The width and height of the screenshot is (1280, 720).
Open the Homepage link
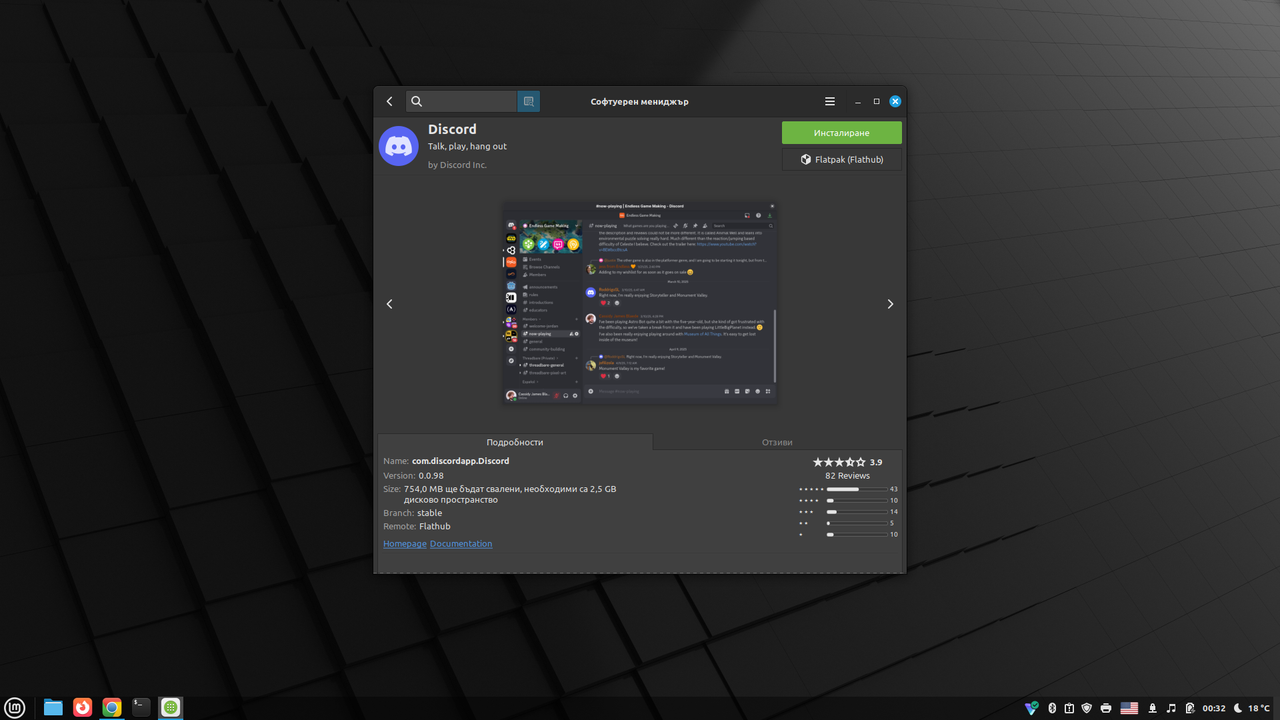pos(405,544)
